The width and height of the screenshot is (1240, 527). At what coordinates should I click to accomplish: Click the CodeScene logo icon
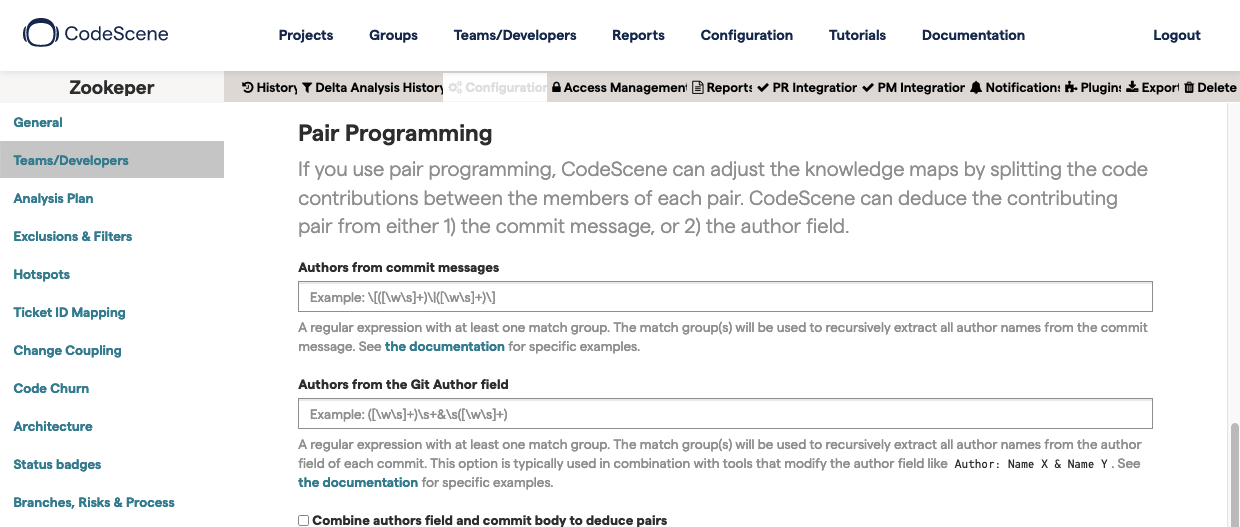coord(41,34)
